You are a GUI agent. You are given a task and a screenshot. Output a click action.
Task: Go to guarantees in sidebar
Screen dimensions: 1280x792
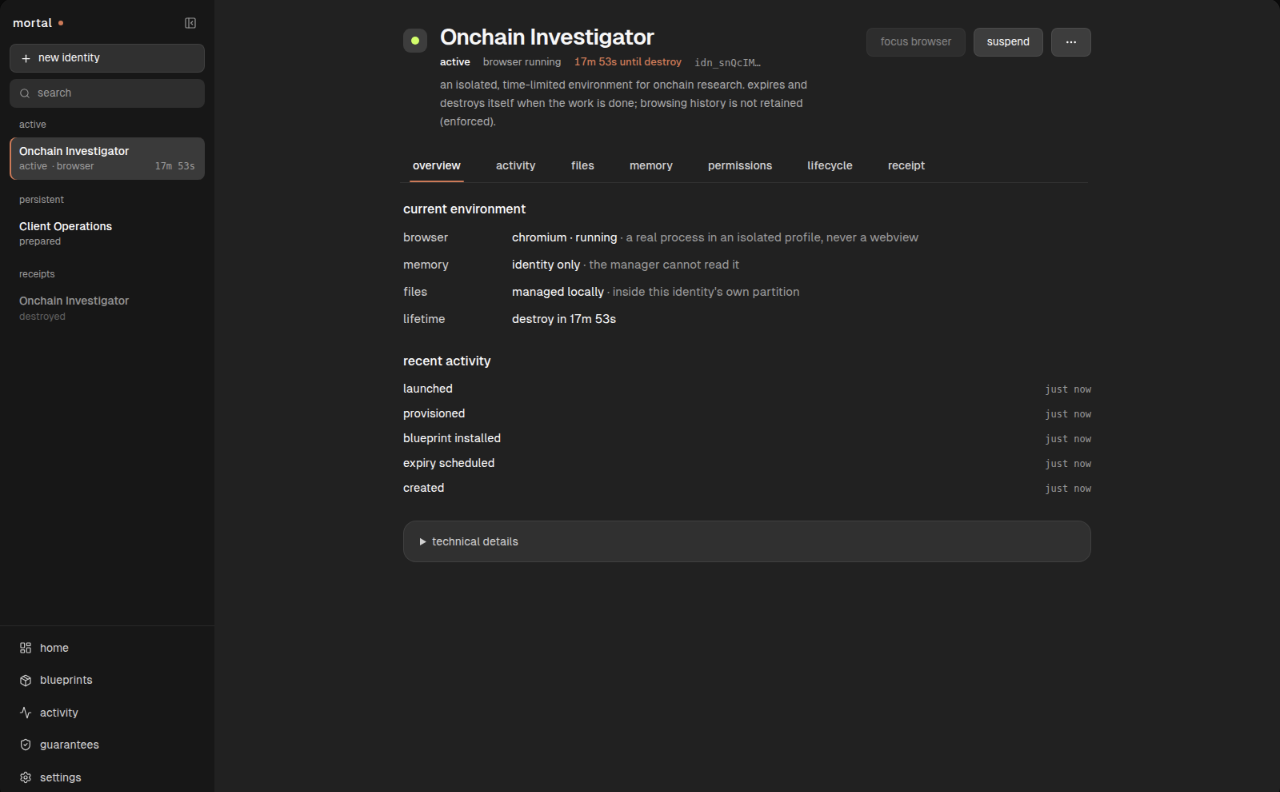tap(107, 745)
